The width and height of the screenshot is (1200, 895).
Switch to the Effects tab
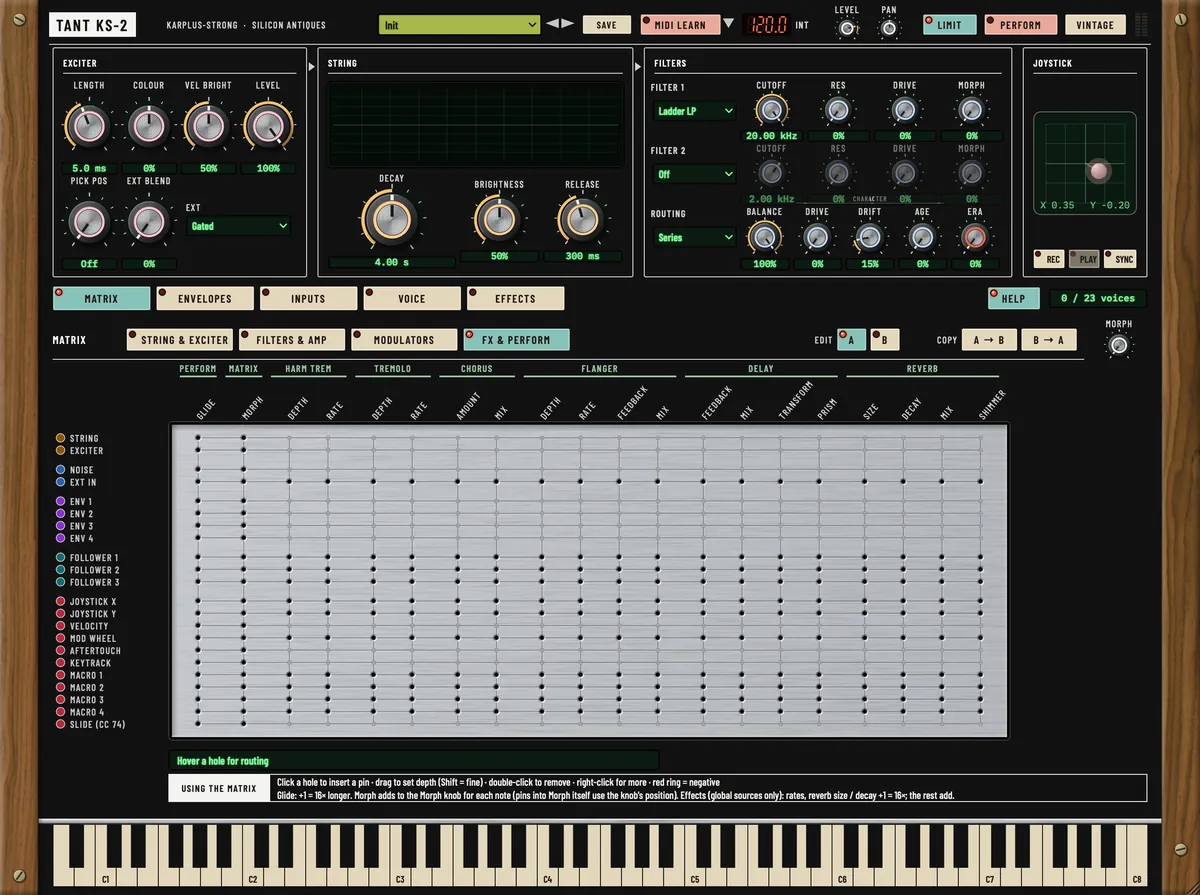pos(515,298)
